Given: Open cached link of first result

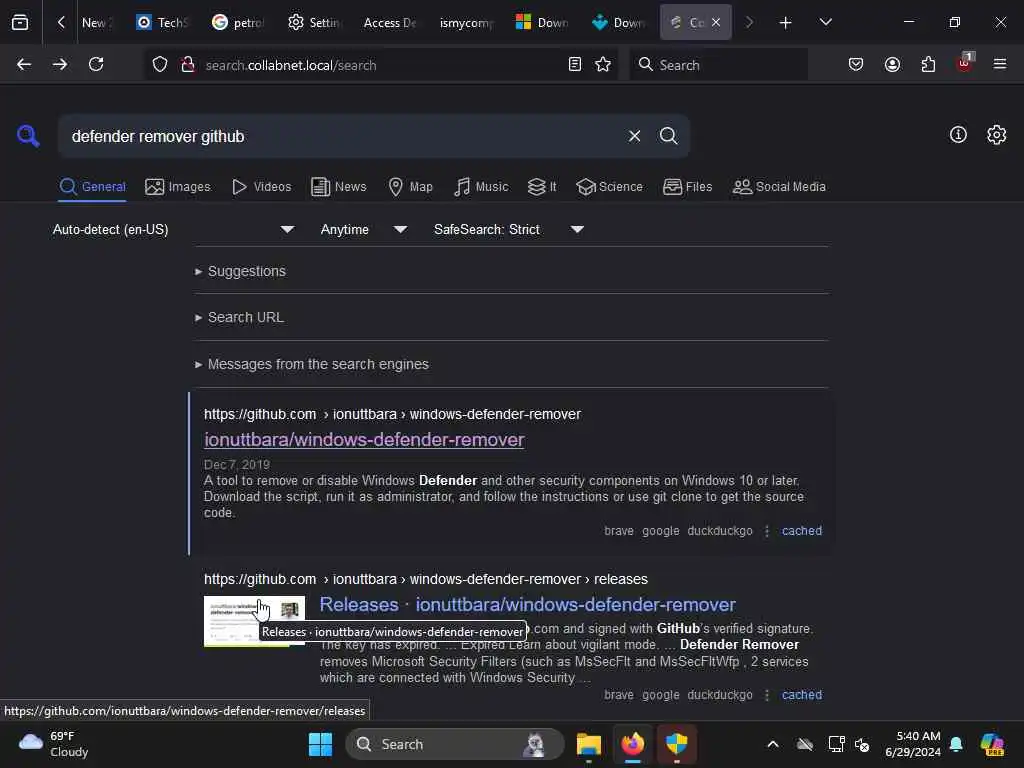Looking at the screenshot, I should coord(801,531).
